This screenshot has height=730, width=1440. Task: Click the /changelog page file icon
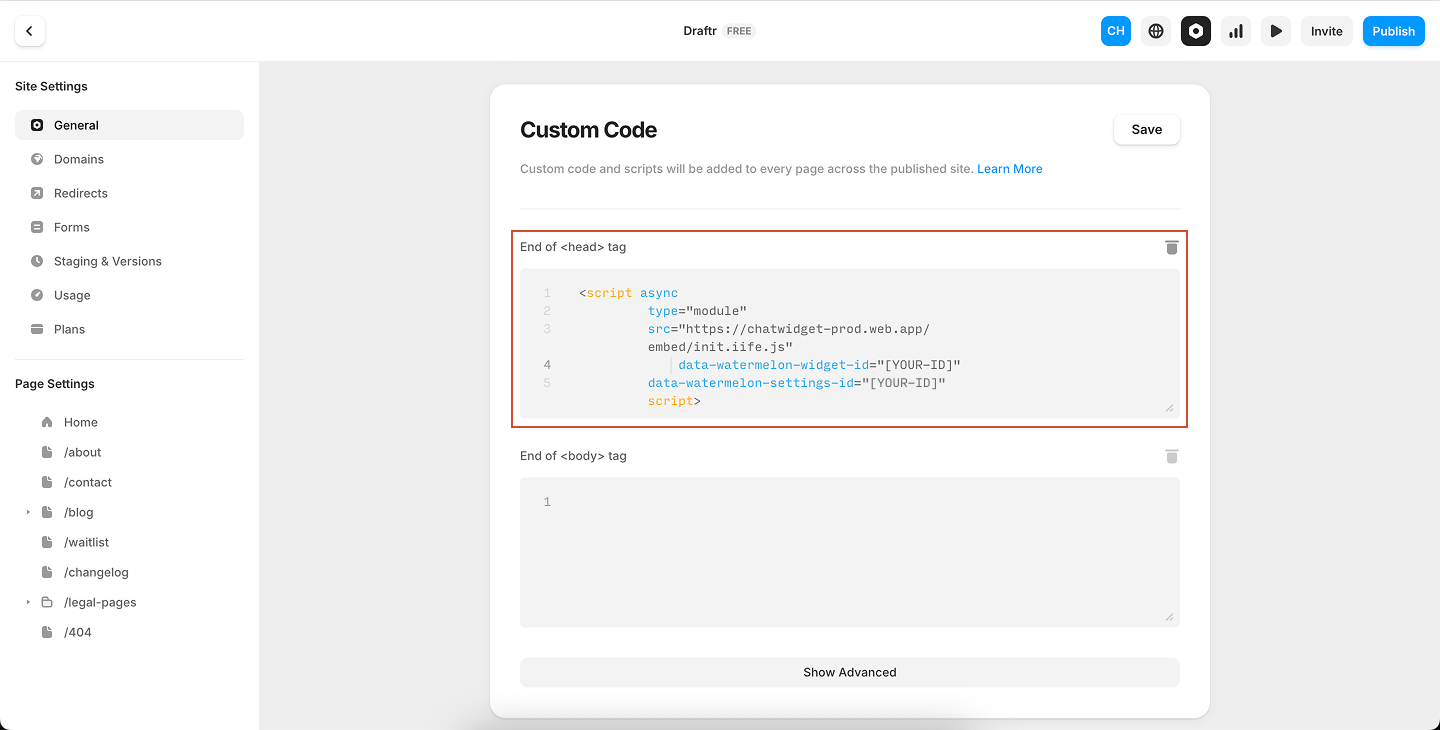(47, 572)
